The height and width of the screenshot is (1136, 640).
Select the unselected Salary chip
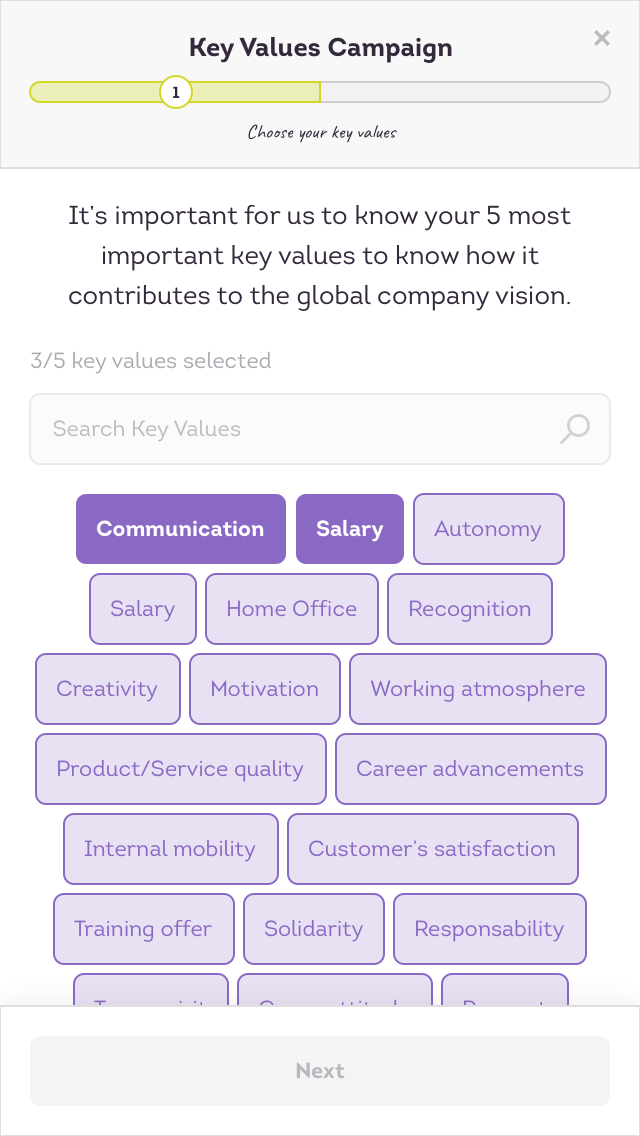(142, 609)
